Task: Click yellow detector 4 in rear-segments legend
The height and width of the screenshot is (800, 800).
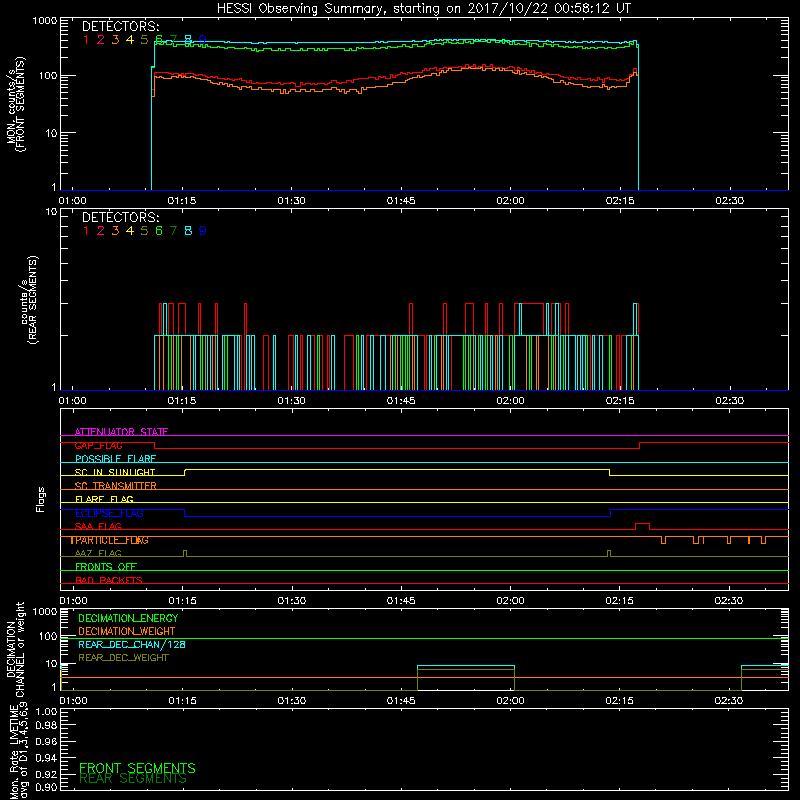Action: click(130, 231)
